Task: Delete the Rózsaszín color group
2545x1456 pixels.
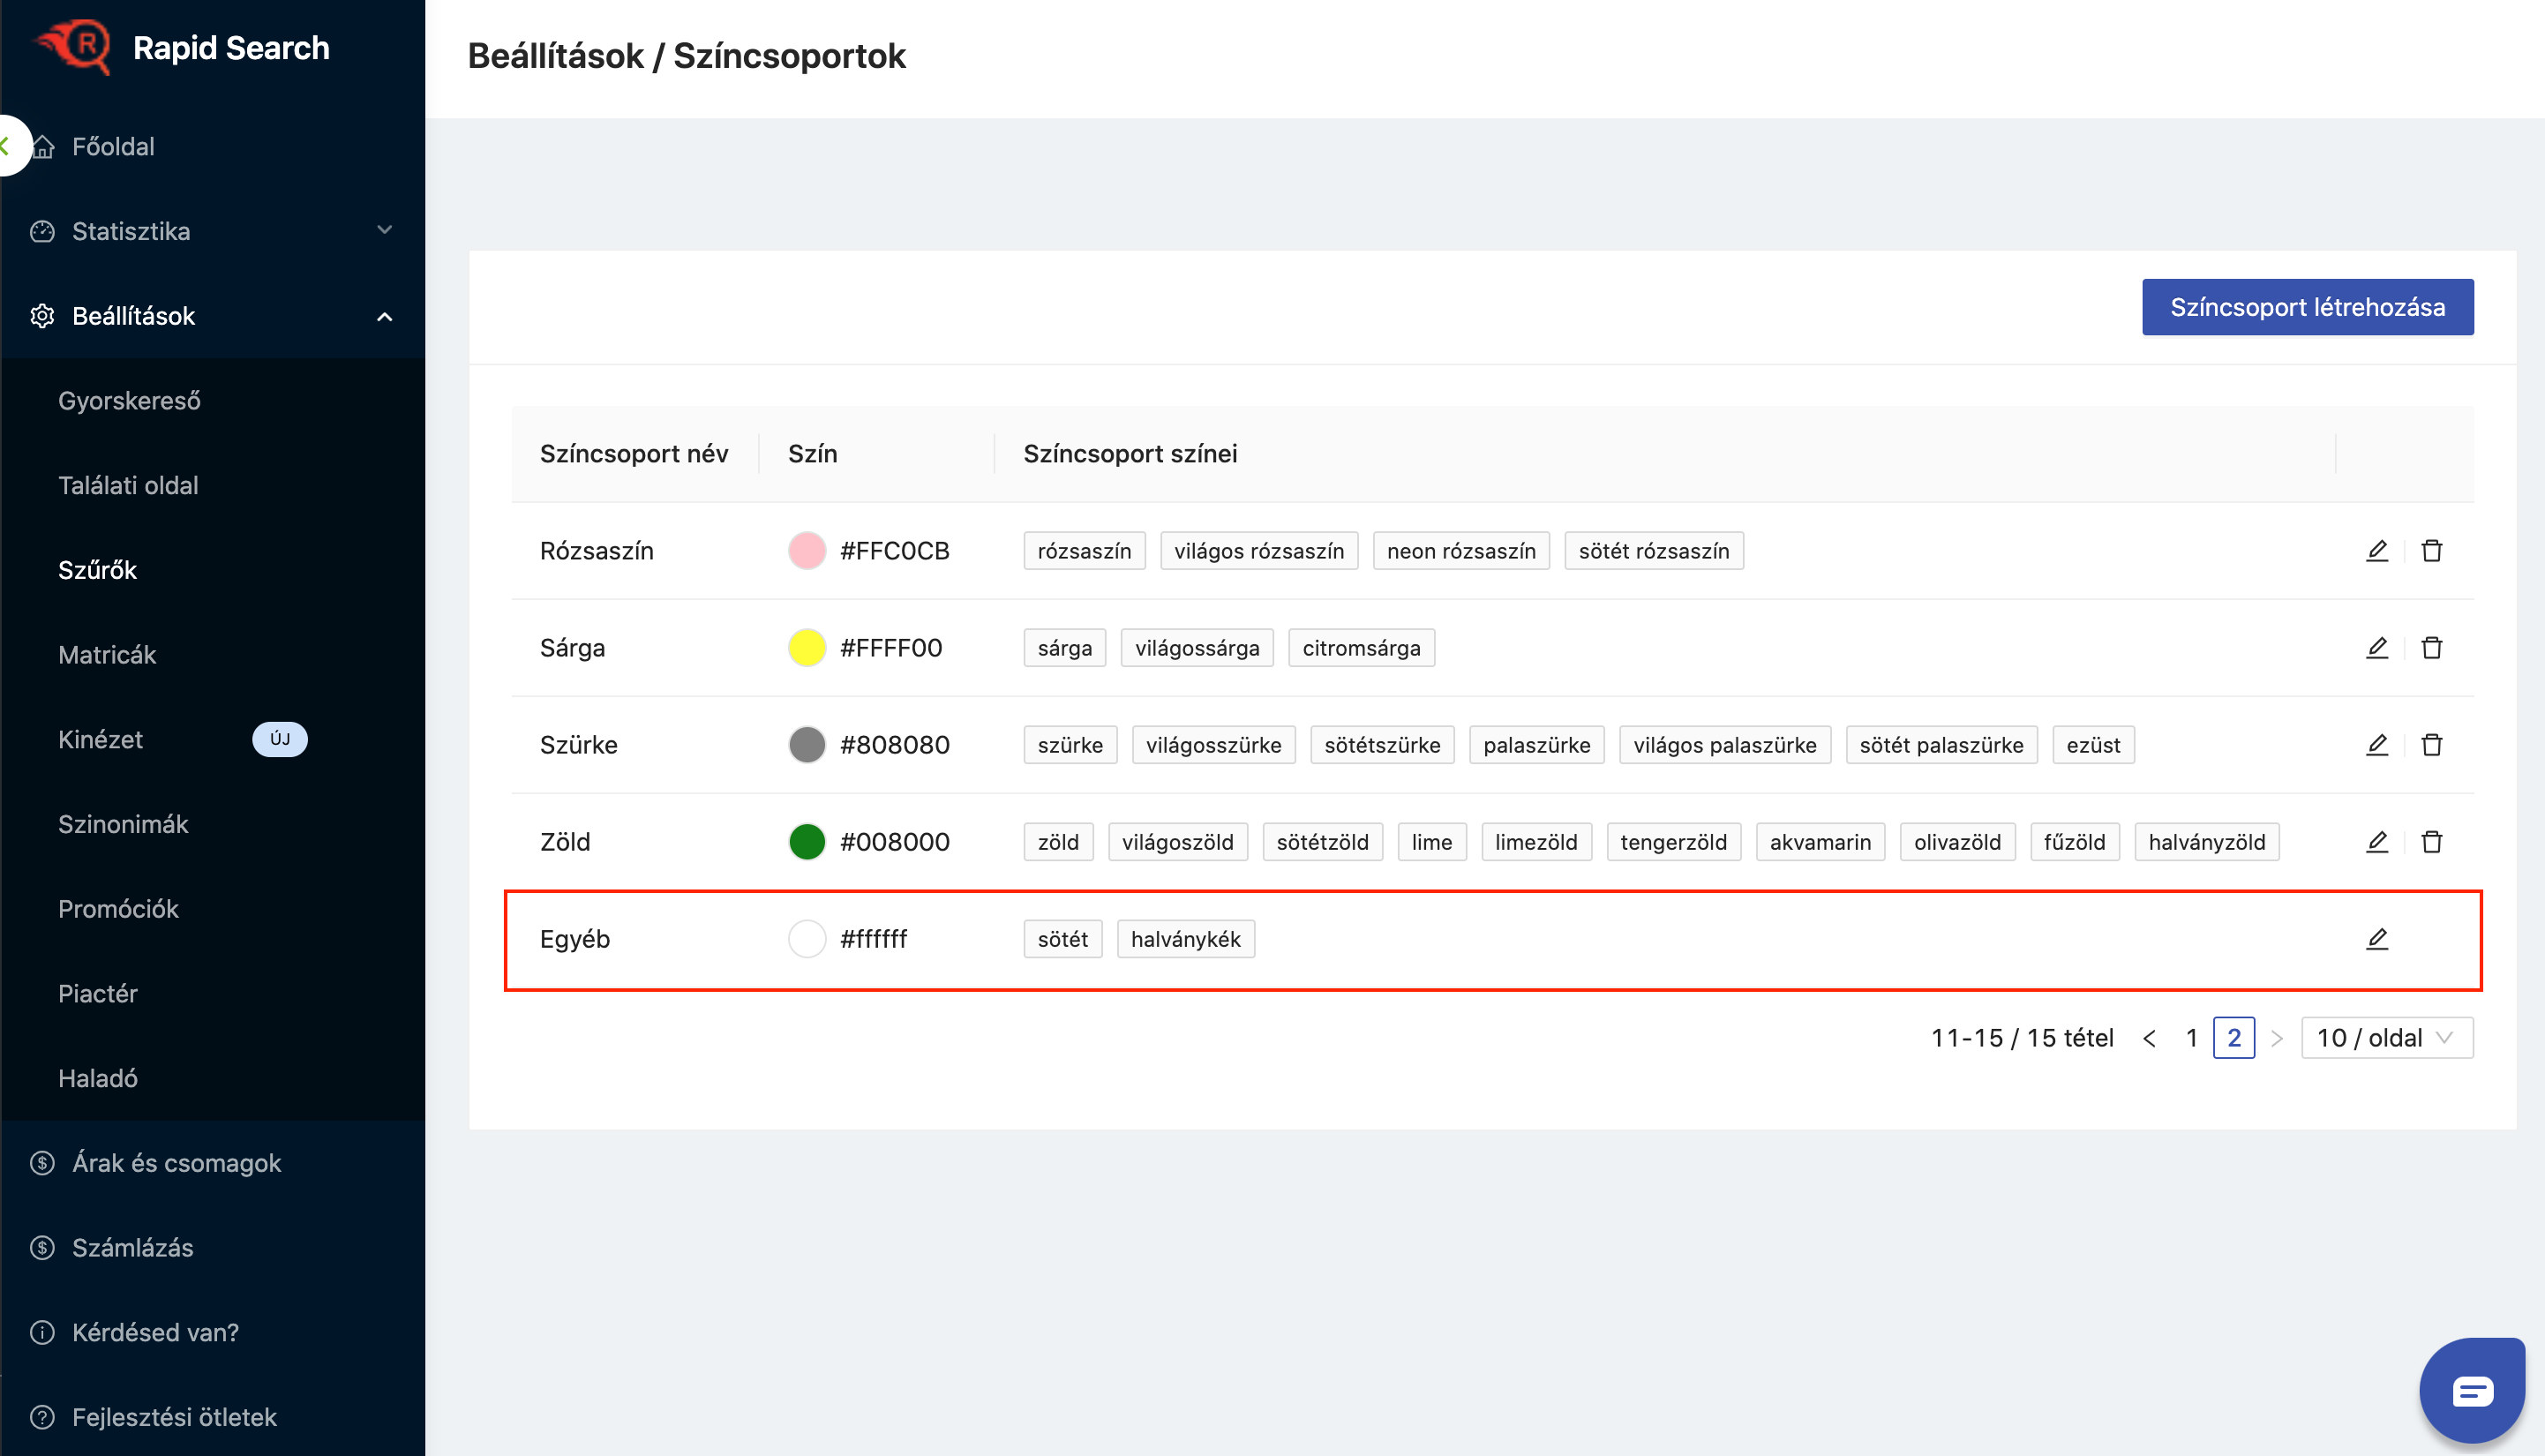Action: coord(2431,551)
